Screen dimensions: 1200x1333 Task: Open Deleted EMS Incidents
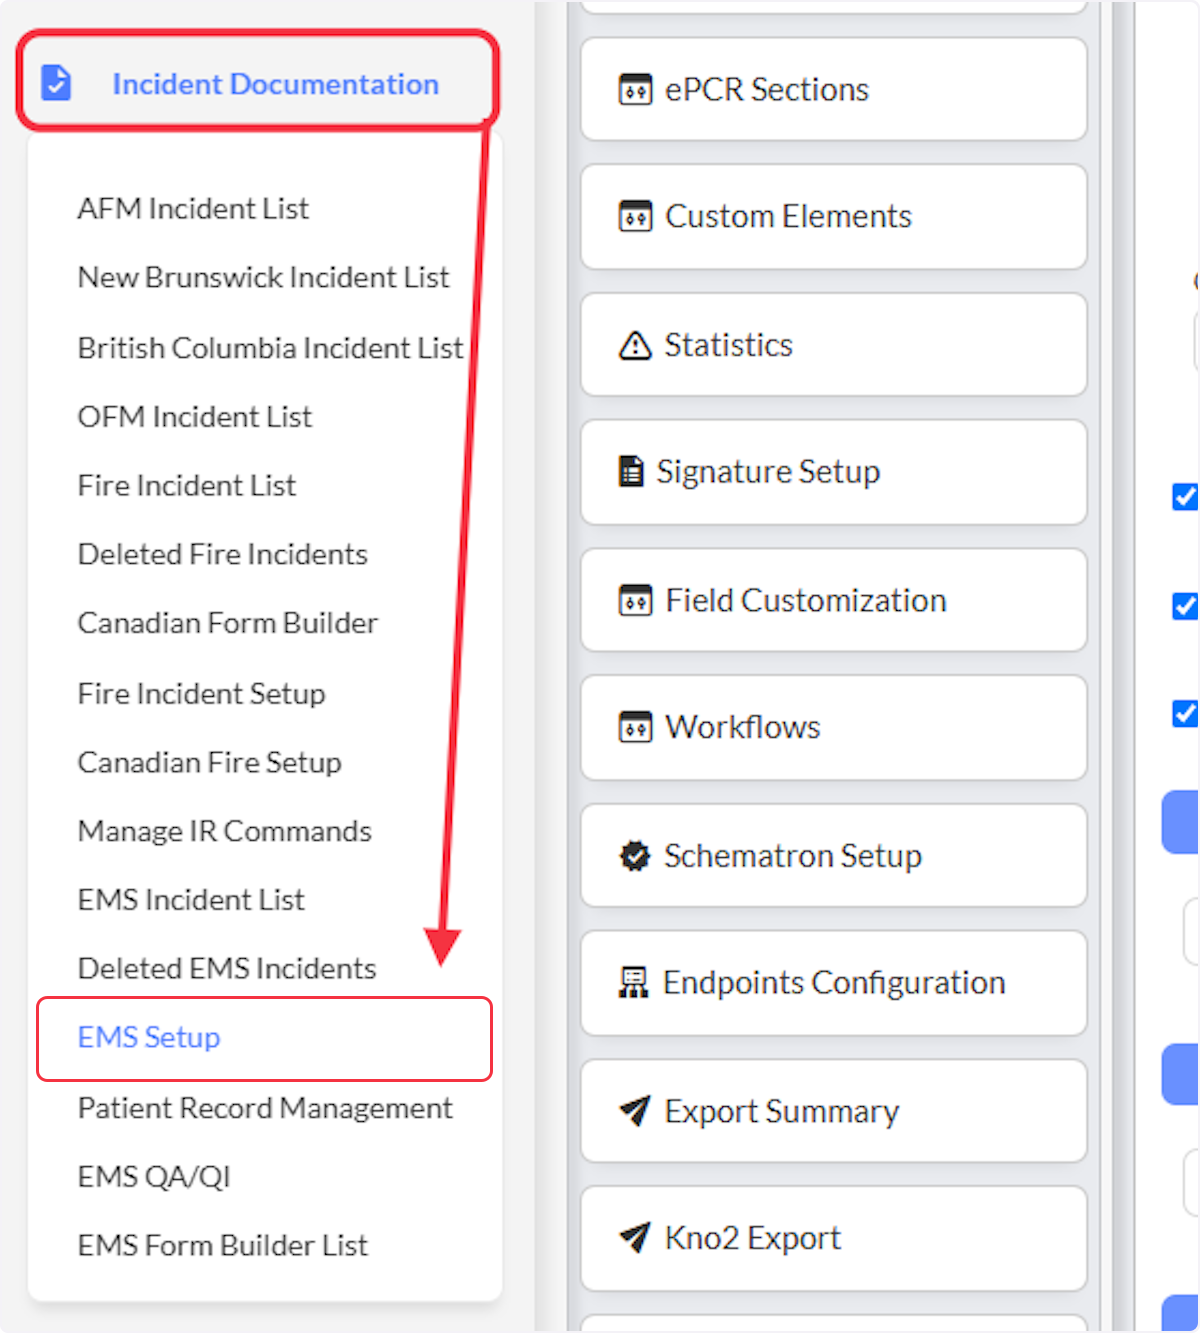(x=227, y=968)
